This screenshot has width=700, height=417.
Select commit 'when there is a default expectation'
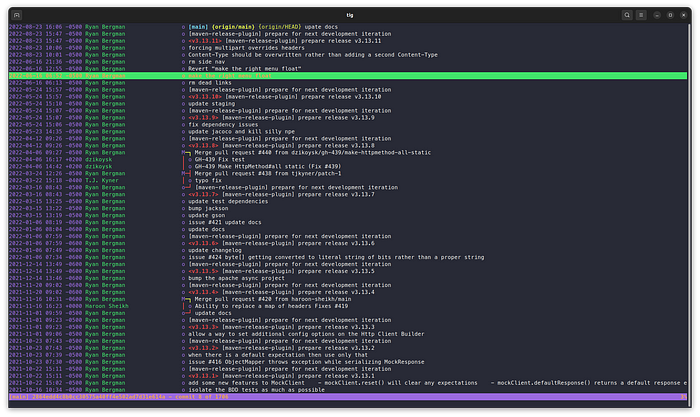pos(278,355)
